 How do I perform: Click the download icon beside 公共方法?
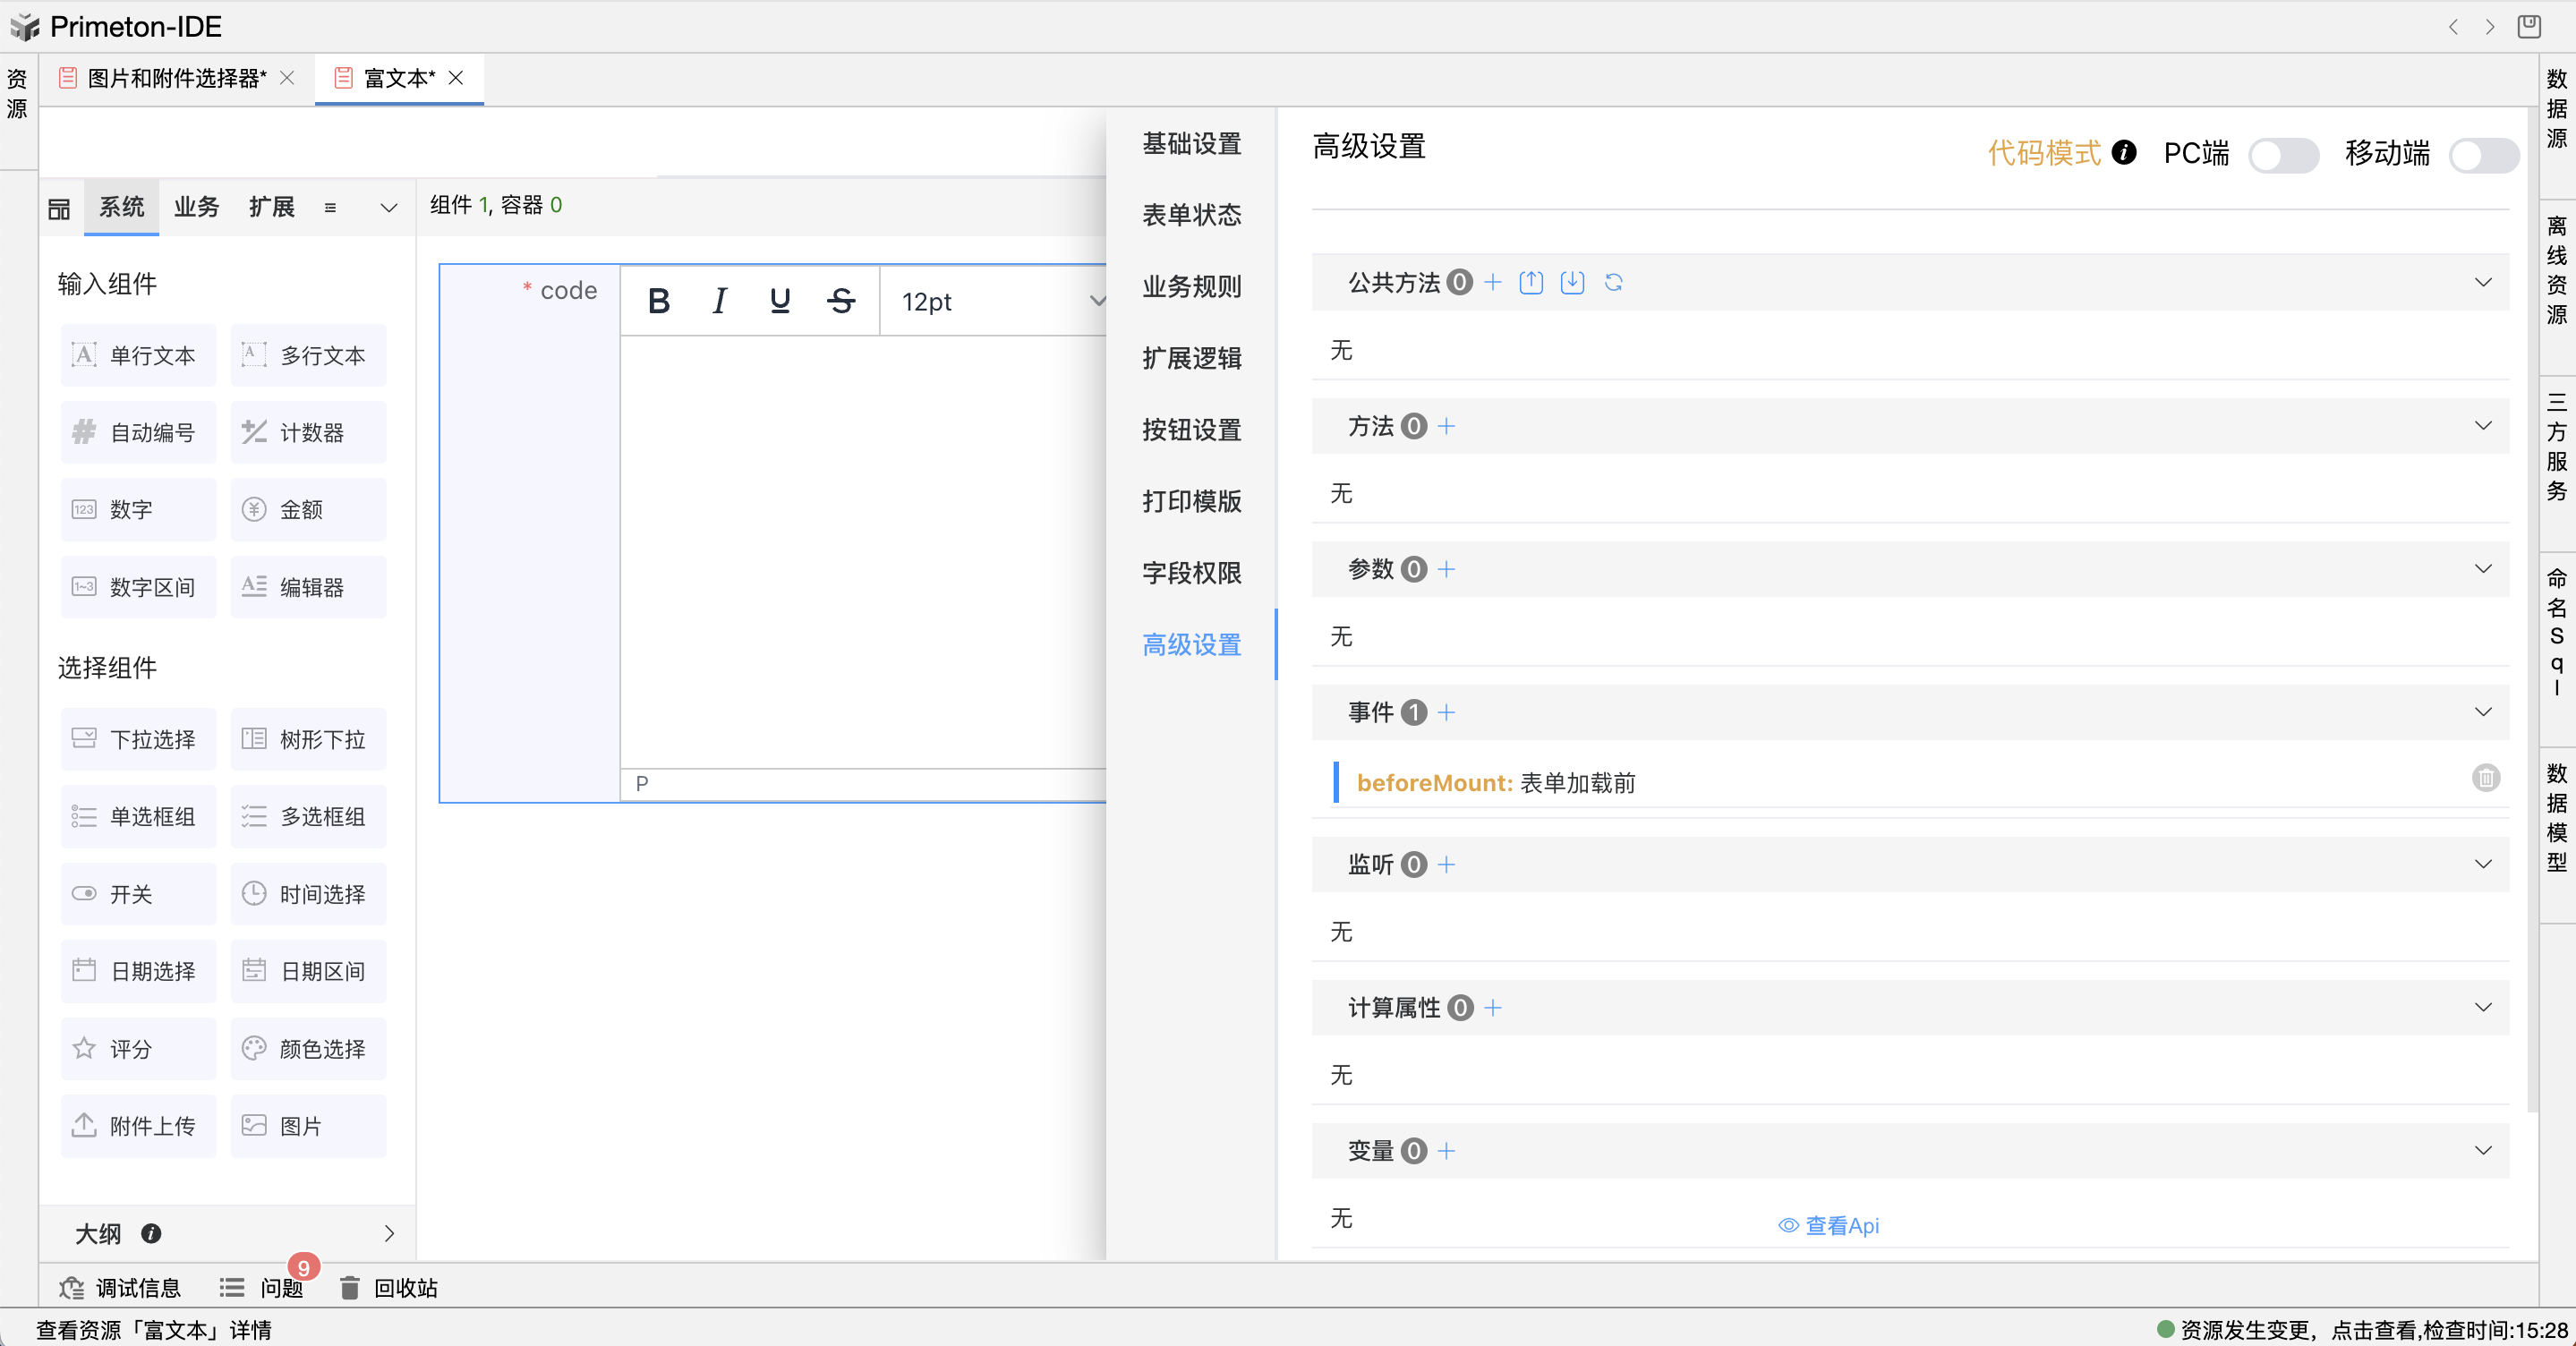click(1572, 283)
